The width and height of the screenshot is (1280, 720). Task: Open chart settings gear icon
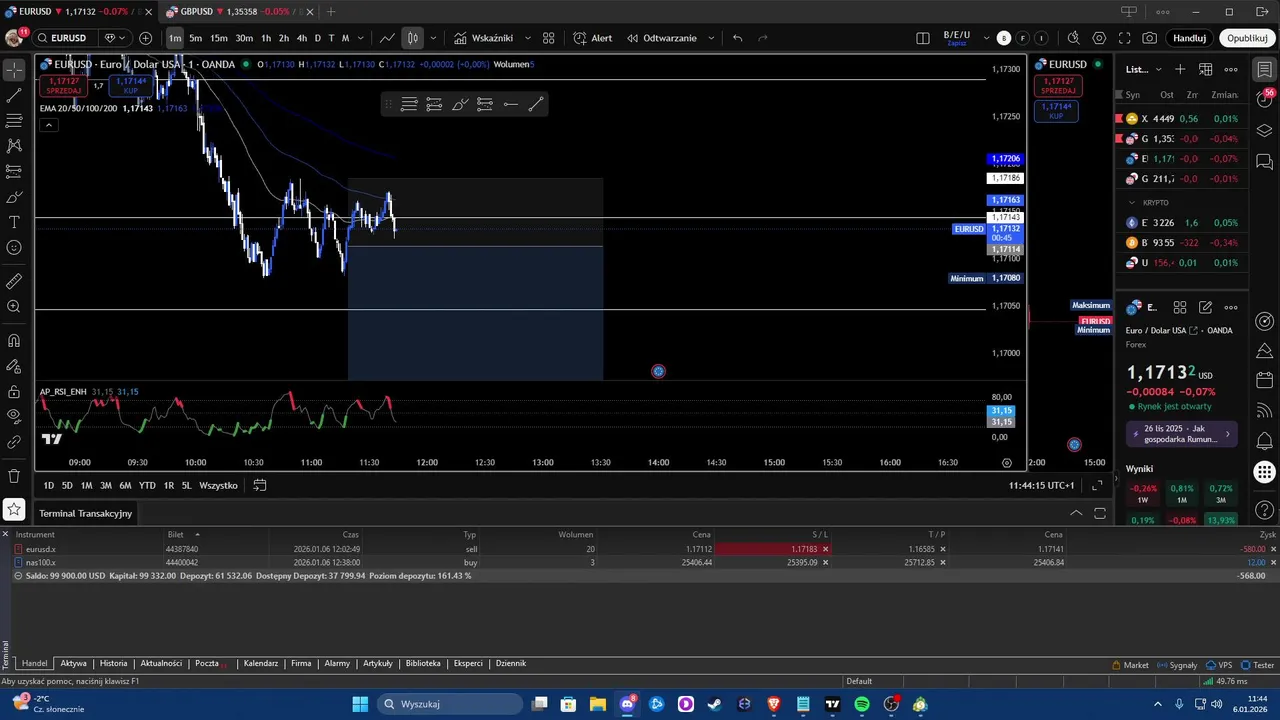click(x=1099, y=38)
